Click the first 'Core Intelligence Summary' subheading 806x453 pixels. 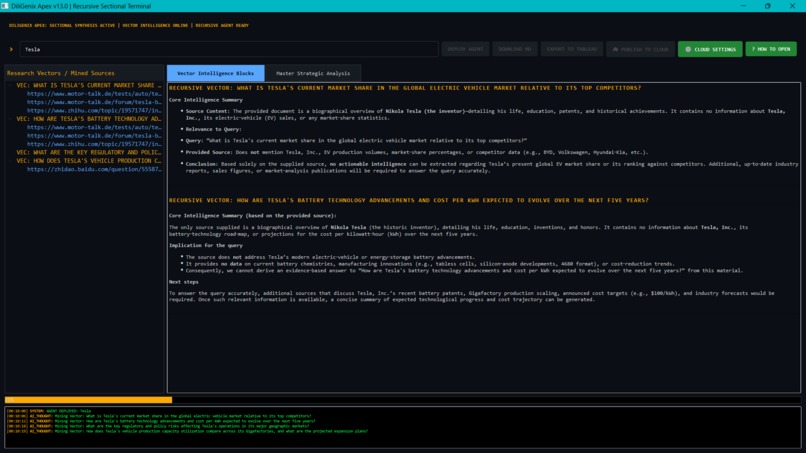click(206, 100)
